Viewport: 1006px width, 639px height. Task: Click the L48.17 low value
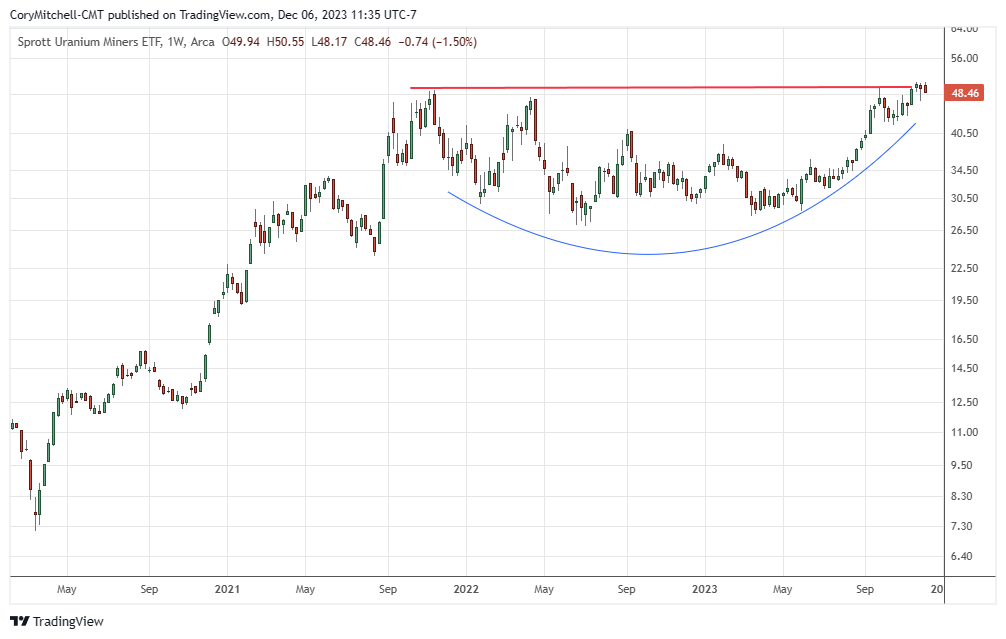(x=329, y=42)
